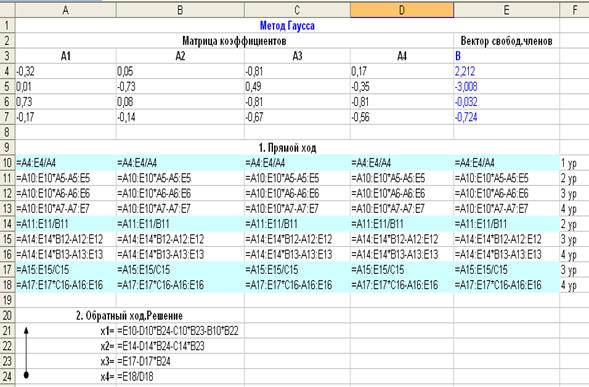Select column C header
The height and width of the screenshot is (387, 589).
[x=297, y=10]
